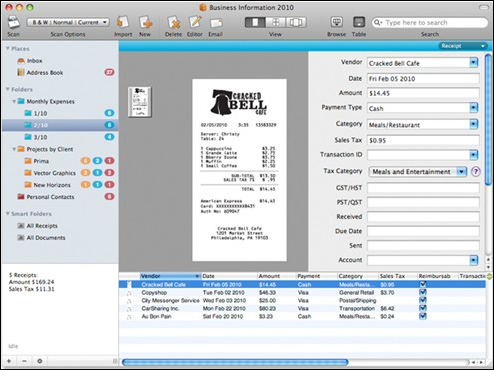The width and height of the screenshot is (494, 370).
Task: Toggle Reimbursable checkbox for Copyshop row
Action: coord(423,292)
